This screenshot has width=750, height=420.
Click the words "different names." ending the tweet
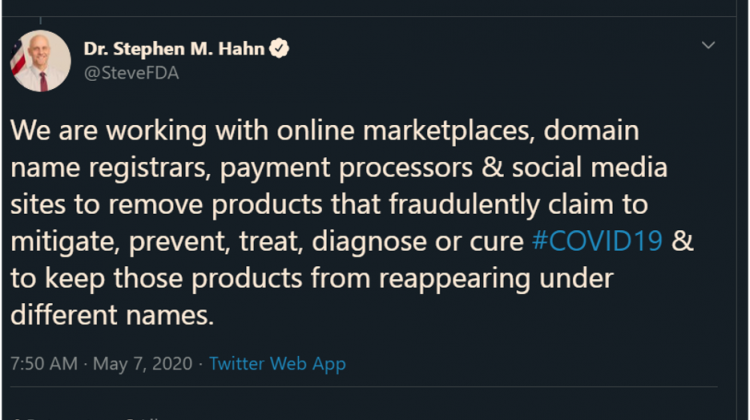[x=112, y=316]
